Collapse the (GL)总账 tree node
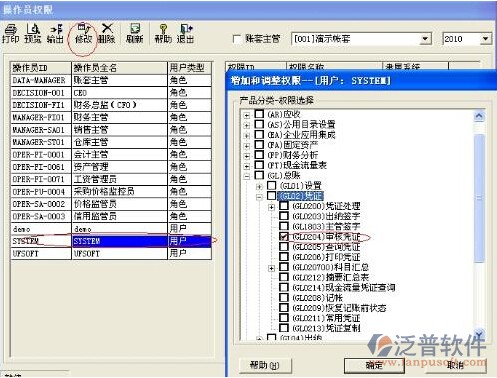Viewport: 497px width, 378px height. pos(247,176)
